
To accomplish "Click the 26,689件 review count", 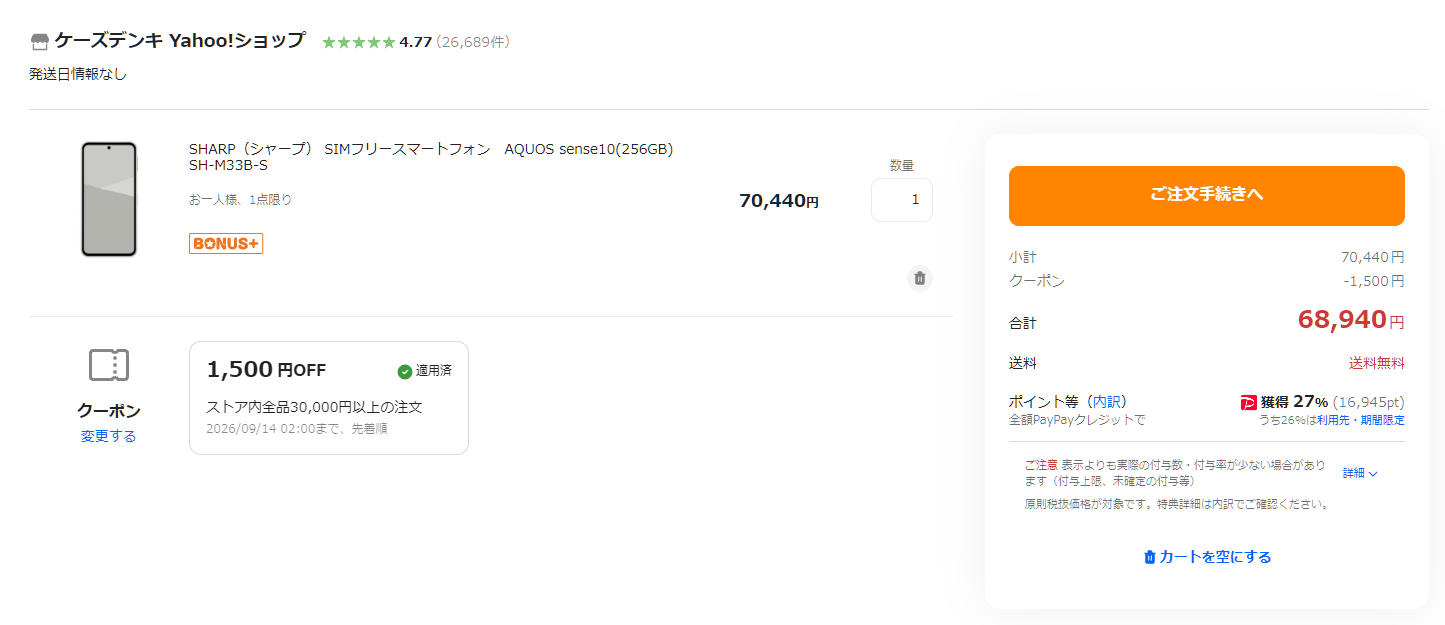I will pos(473,42).
